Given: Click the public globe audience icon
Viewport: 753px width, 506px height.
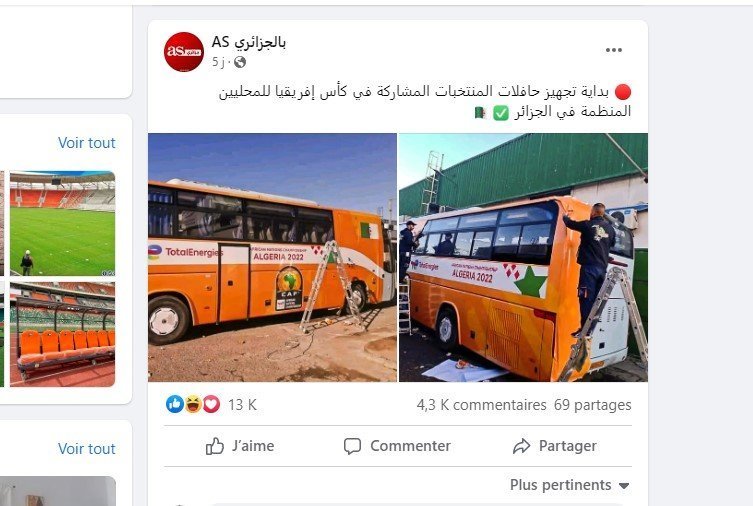Looking at the screenshot, I should click(x=240, y=62).
